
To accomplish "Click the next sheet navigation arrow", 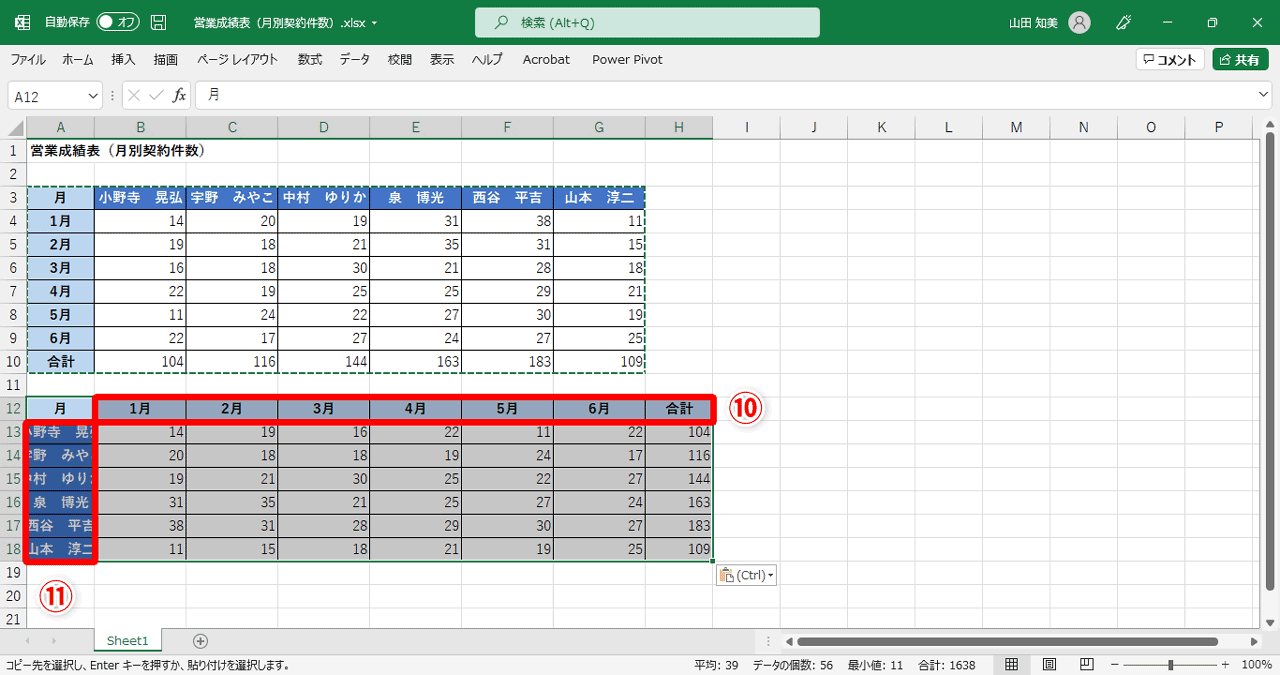I will point(54,641).
